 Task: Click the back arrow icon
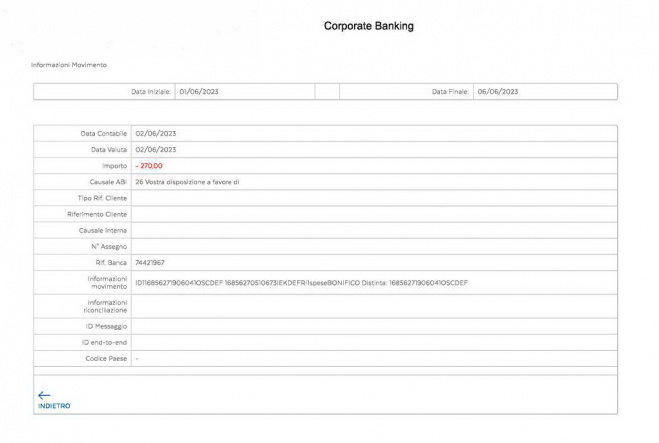[x=42, y=394]
